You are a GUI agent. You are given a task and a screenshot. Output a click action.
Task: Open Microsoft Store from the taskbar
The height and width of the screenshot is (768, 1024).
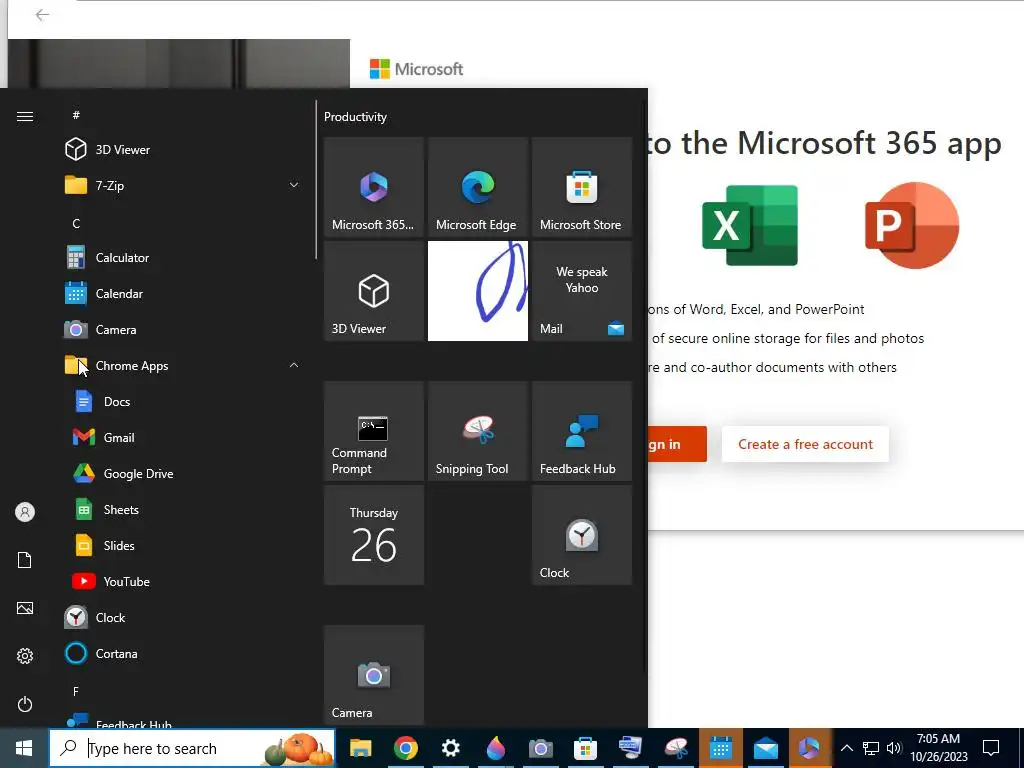pos(585,748)
